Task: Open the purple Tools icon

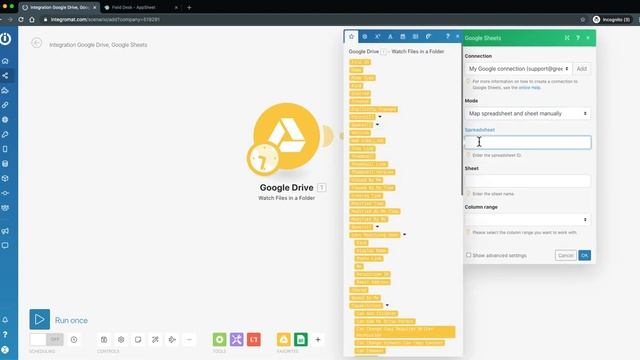Action: tap(237, 340)
